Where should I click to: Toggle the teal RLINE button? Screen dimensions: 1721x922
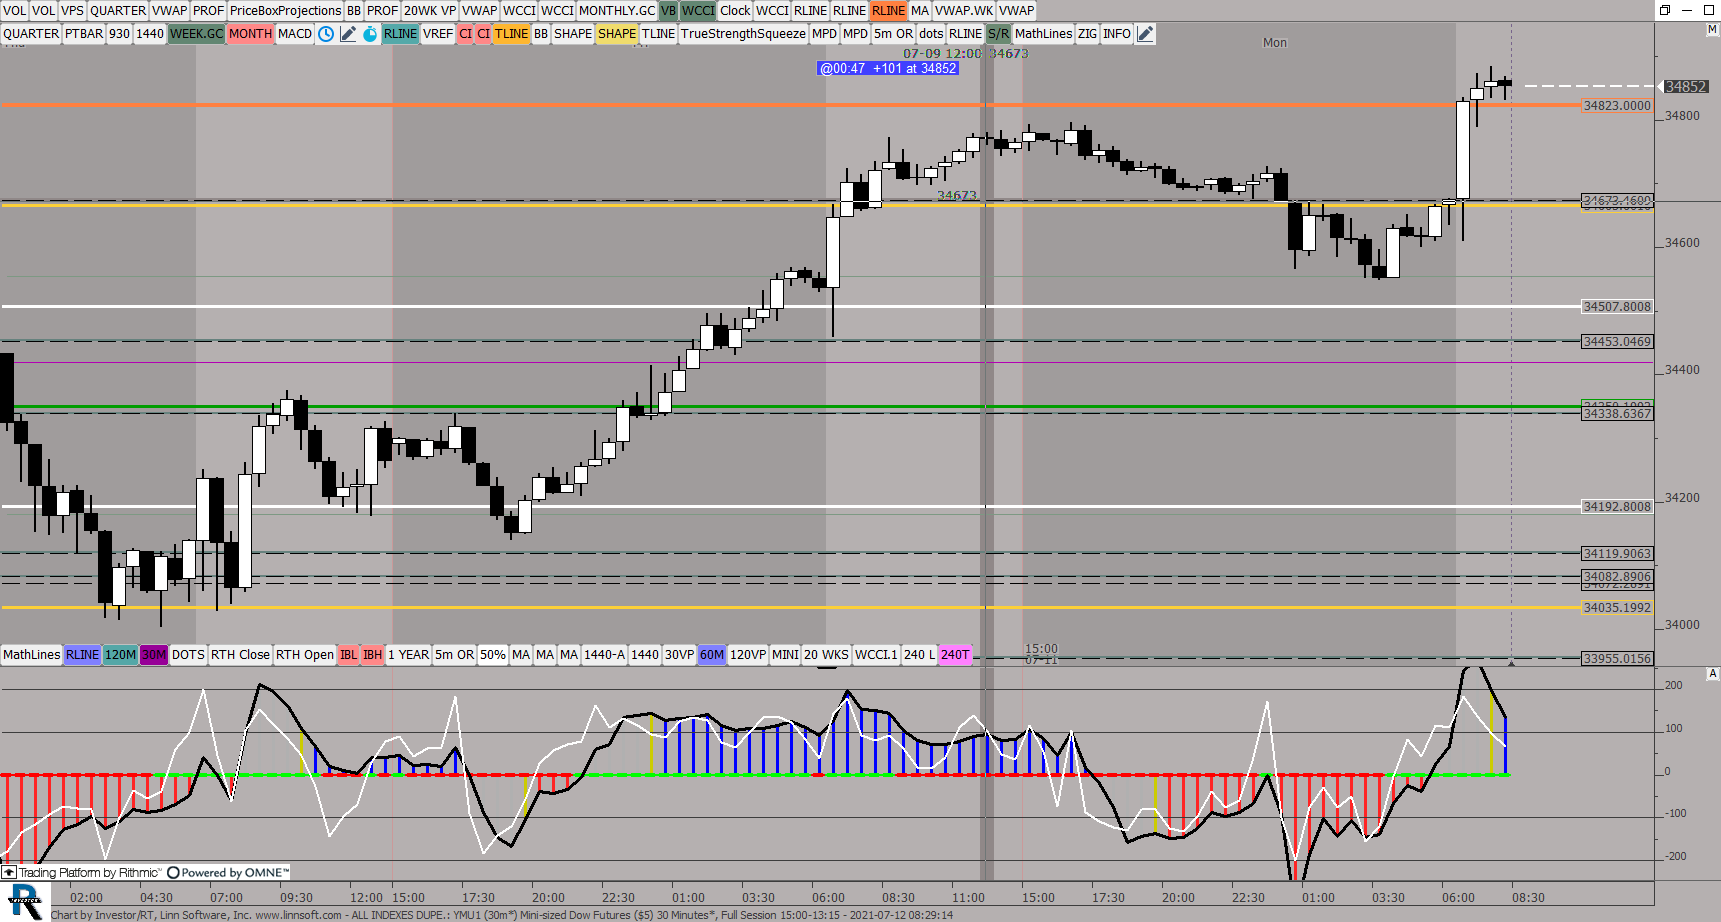400,33
